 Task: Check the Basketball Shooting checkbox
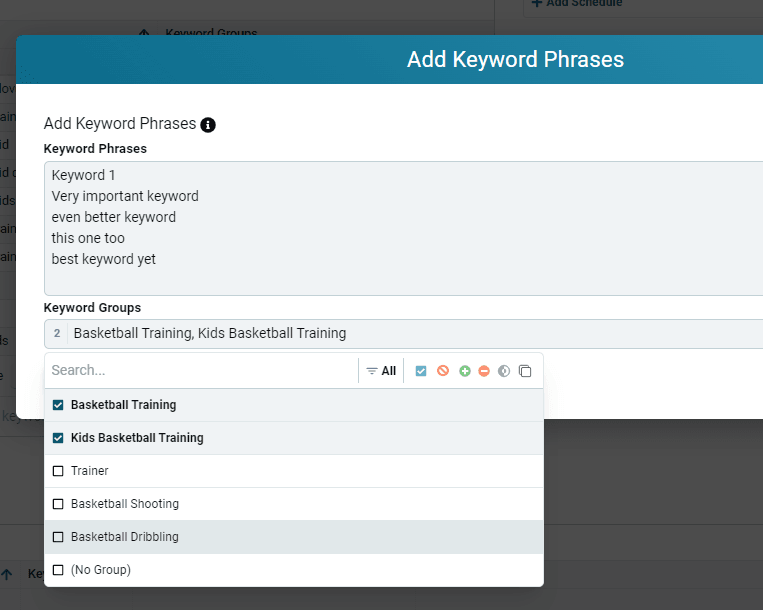(58, 504)
